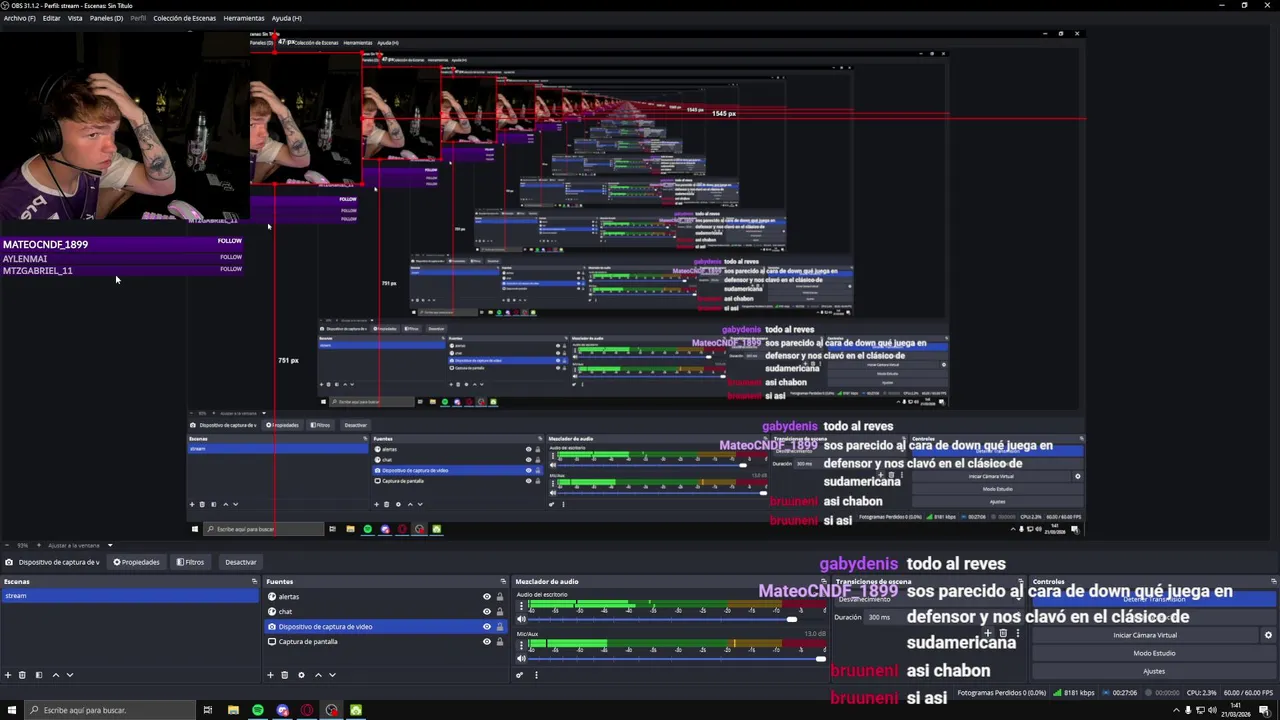Open Ajustes from the Controles panel
The image size is (1280, 720).
(x=1154, y=671)
